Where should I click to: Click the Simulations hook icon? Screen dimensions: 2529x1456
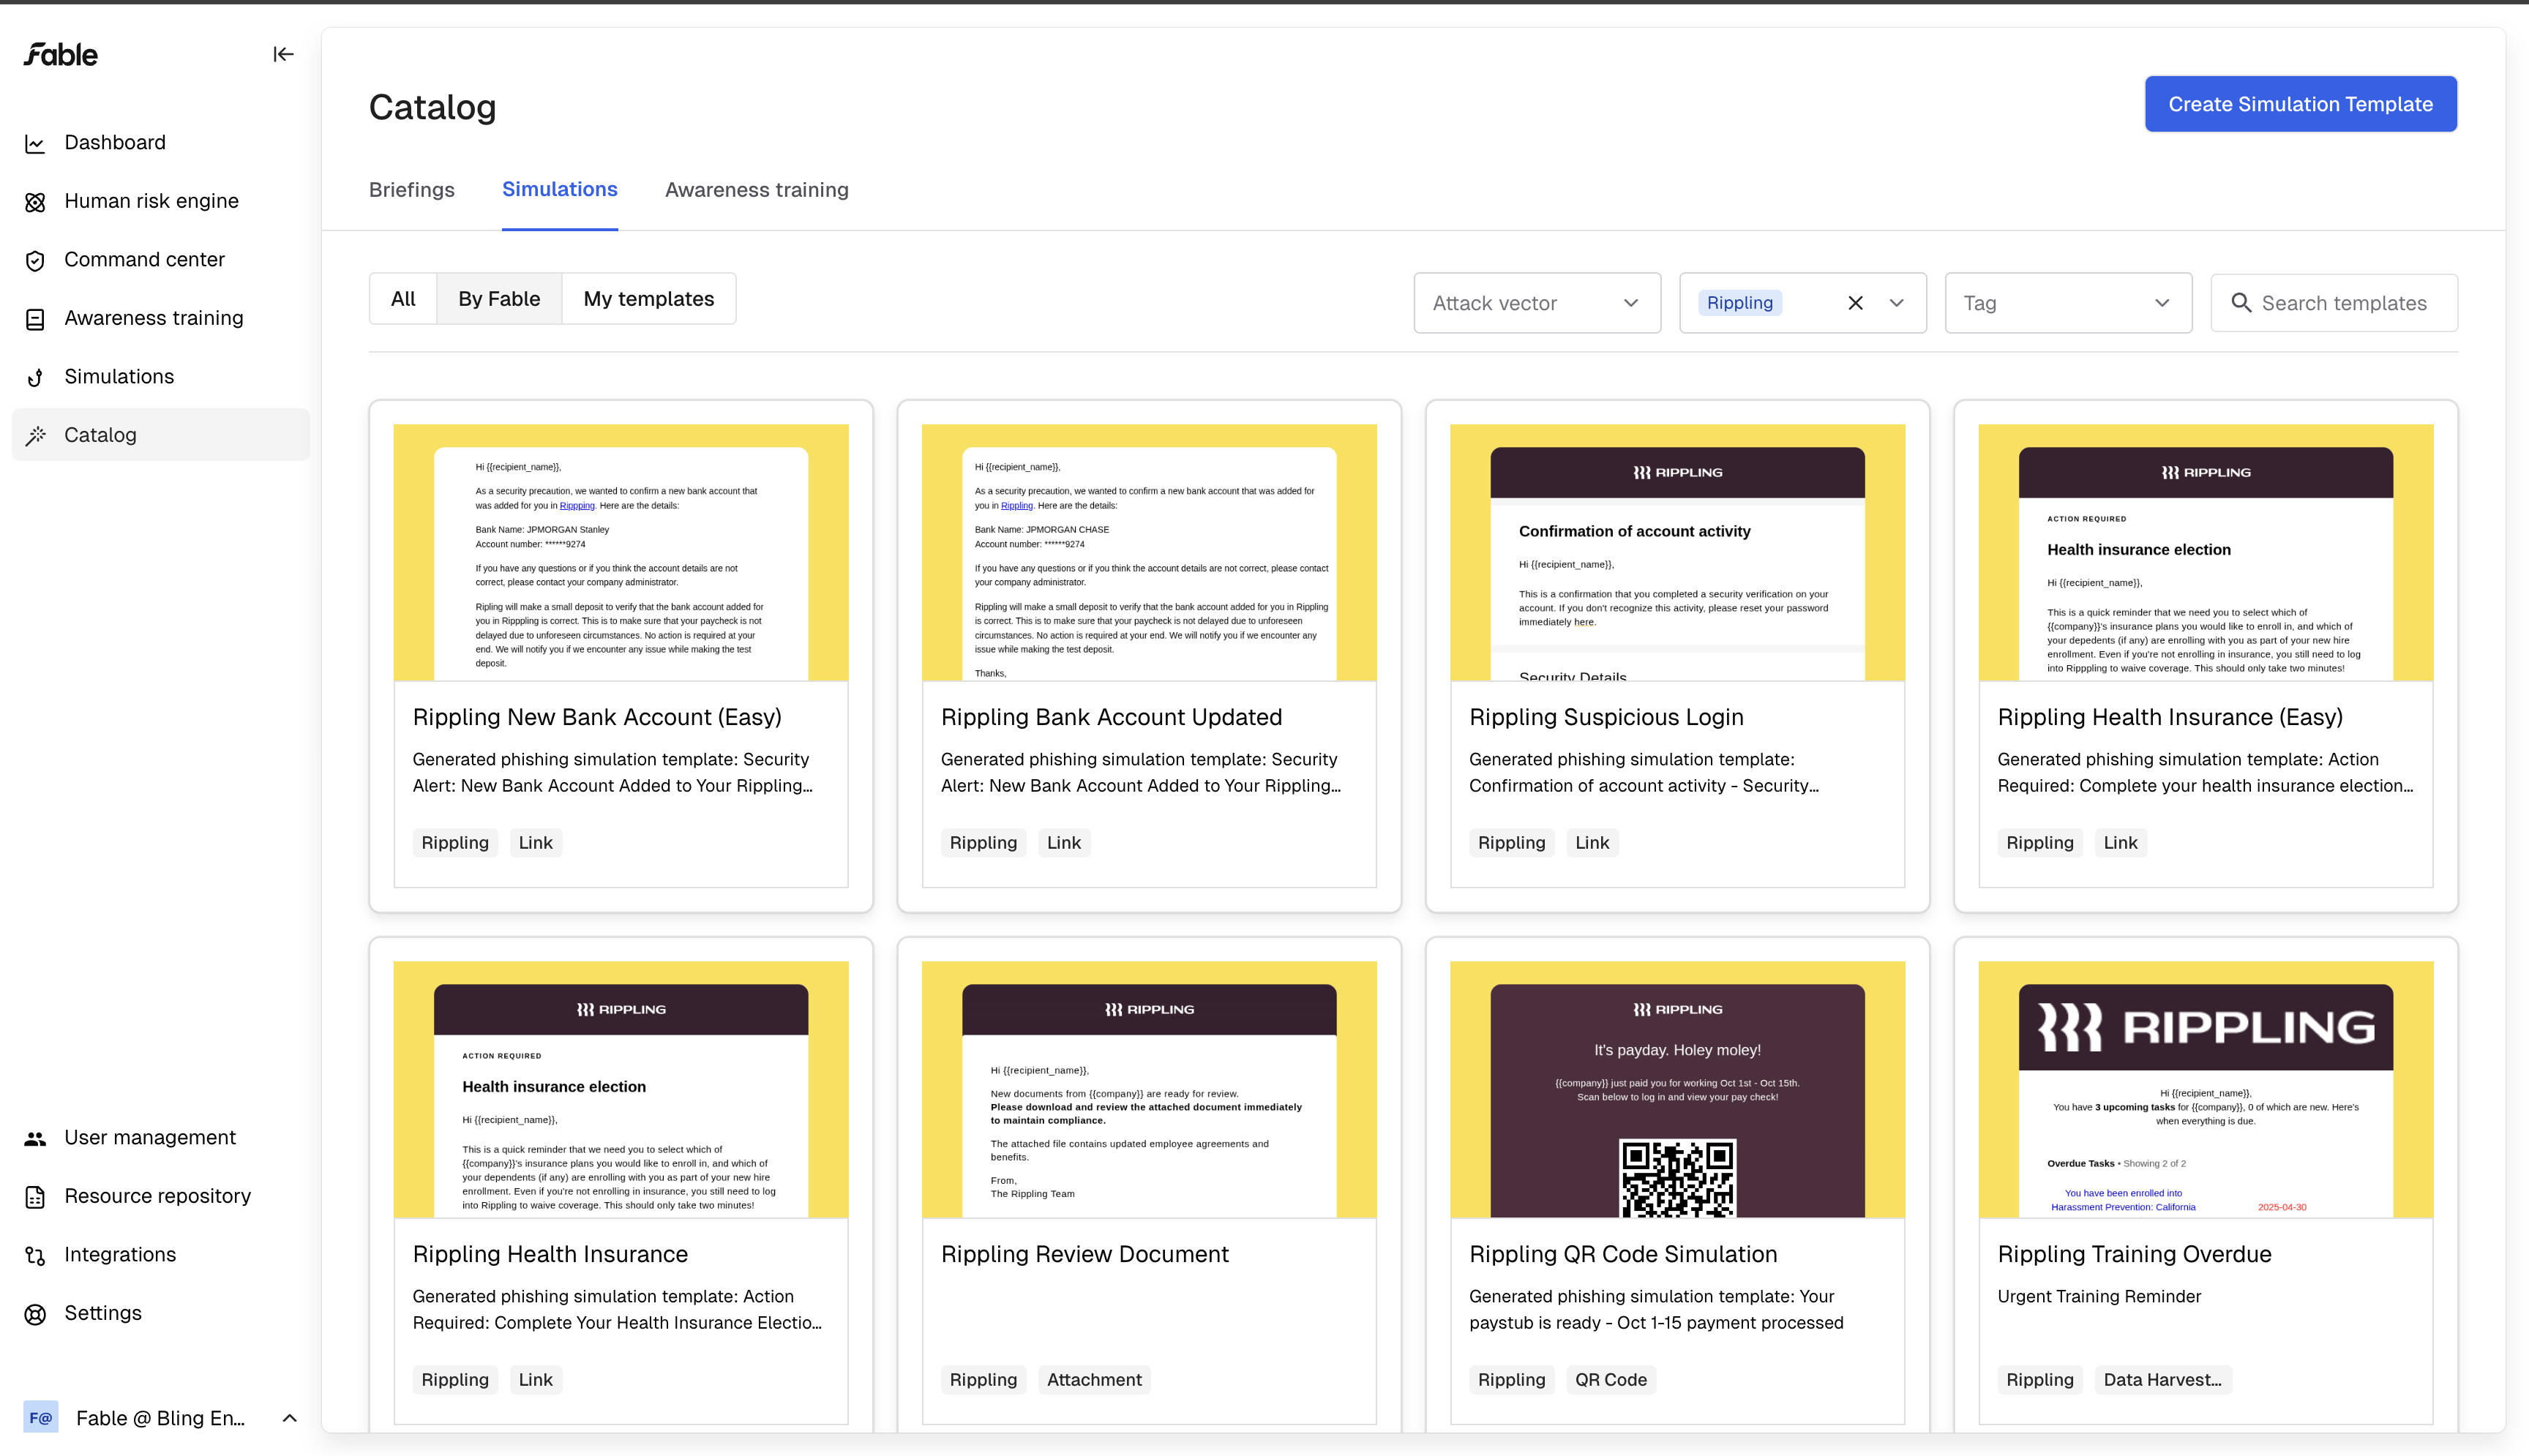click(x=35, y=377)
